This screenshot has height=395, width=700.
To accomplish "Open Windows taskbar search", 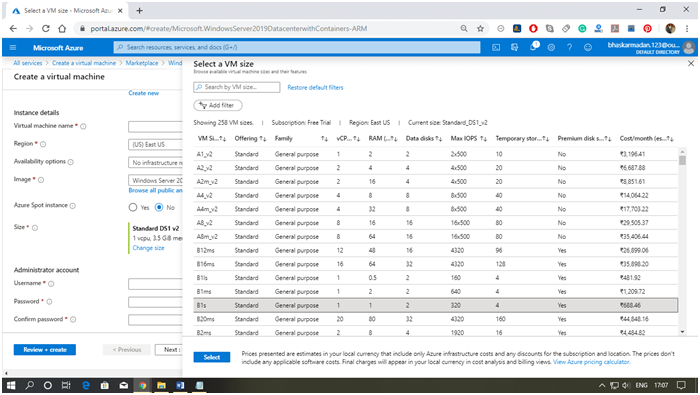I will (29, 385).
